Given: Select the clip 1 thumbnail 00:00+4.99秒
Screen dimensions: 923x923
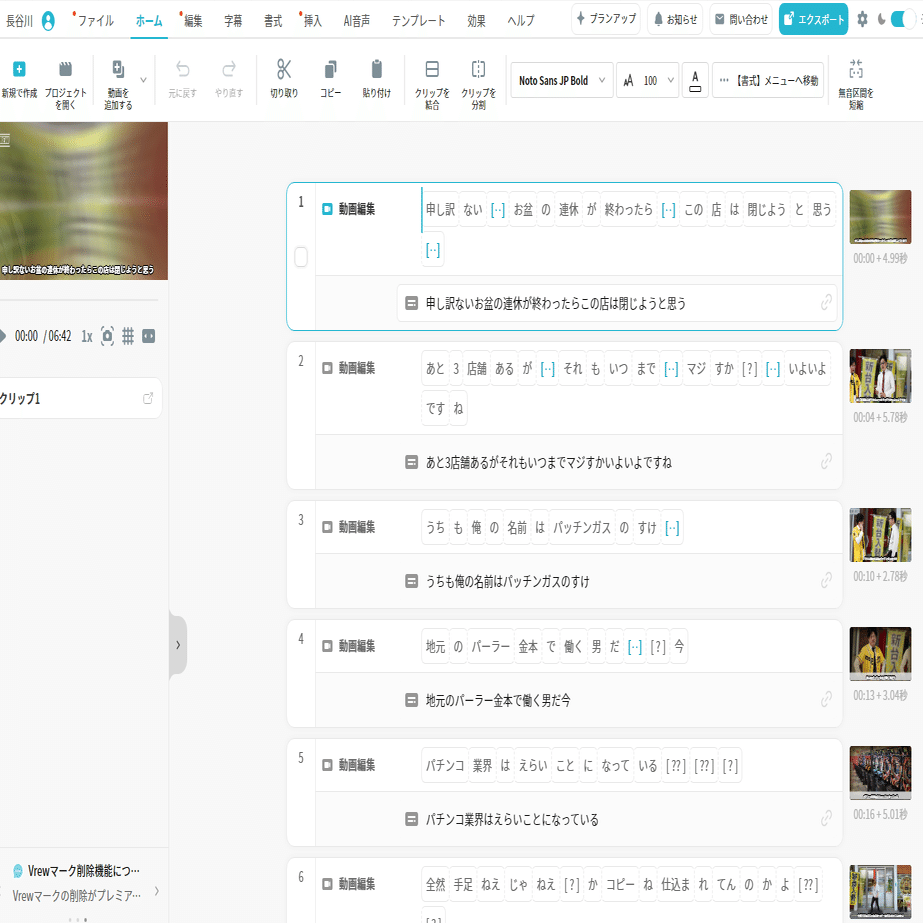Looking at the screenshot, I should coord(880,217).
